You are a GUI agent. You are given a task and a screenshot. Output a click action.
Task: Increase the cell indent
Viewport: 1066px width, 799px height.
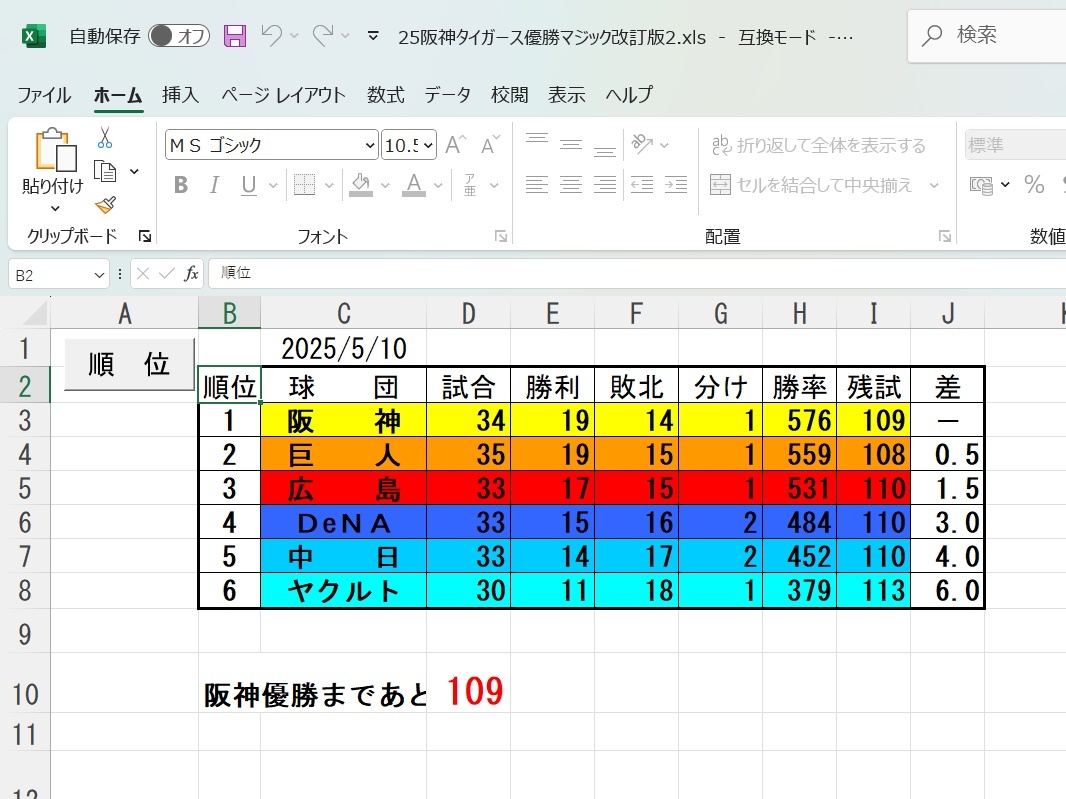(x=676, y=184)
